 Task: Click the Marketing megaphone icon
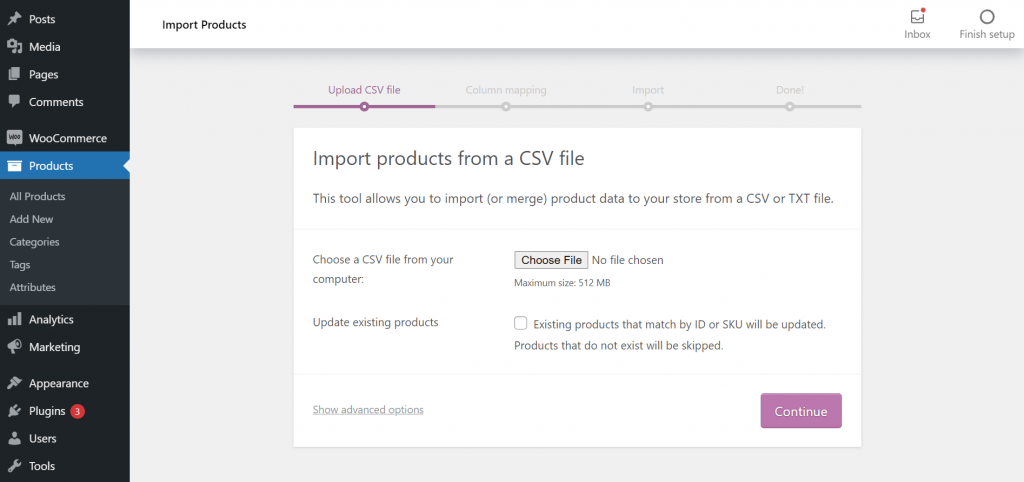coord(15,347)
